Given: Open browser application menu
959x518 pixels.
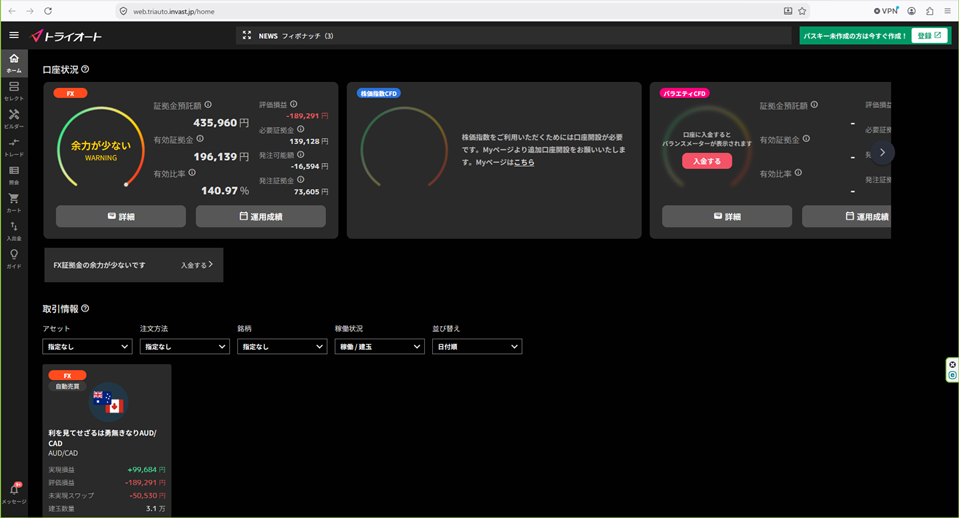Looking at the screenshot, I should coord(947,11).
